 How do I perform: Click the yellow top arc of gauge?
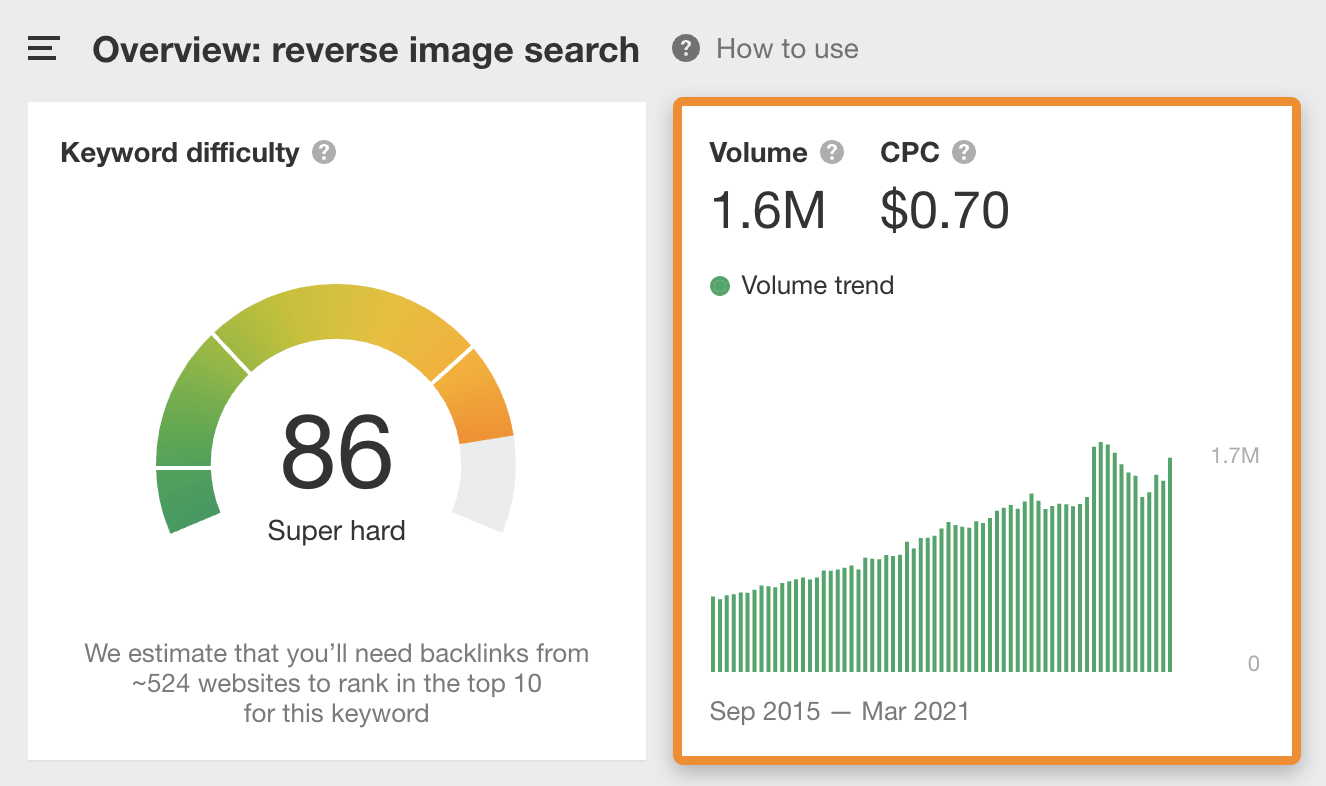coord(340,320)
